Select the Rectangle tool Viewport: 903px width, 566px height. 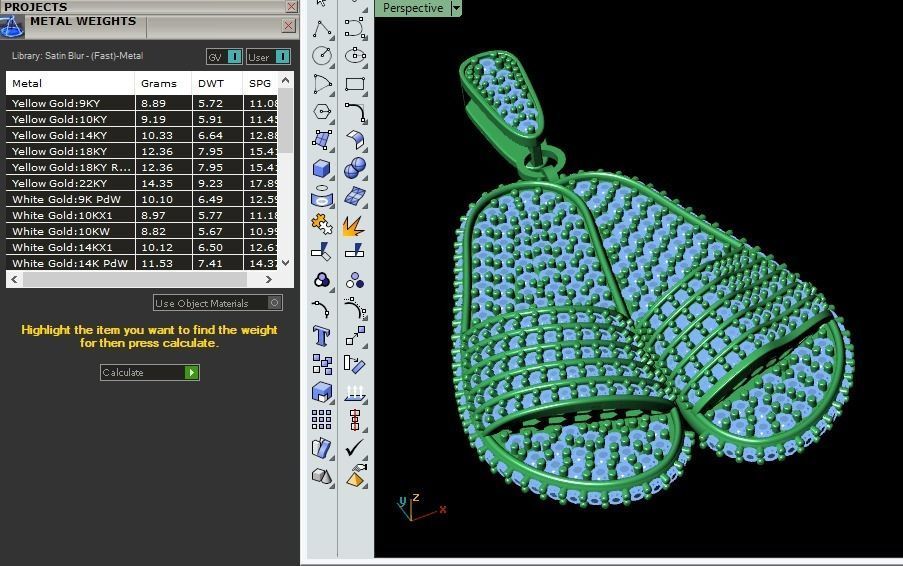tap(355, 84)
